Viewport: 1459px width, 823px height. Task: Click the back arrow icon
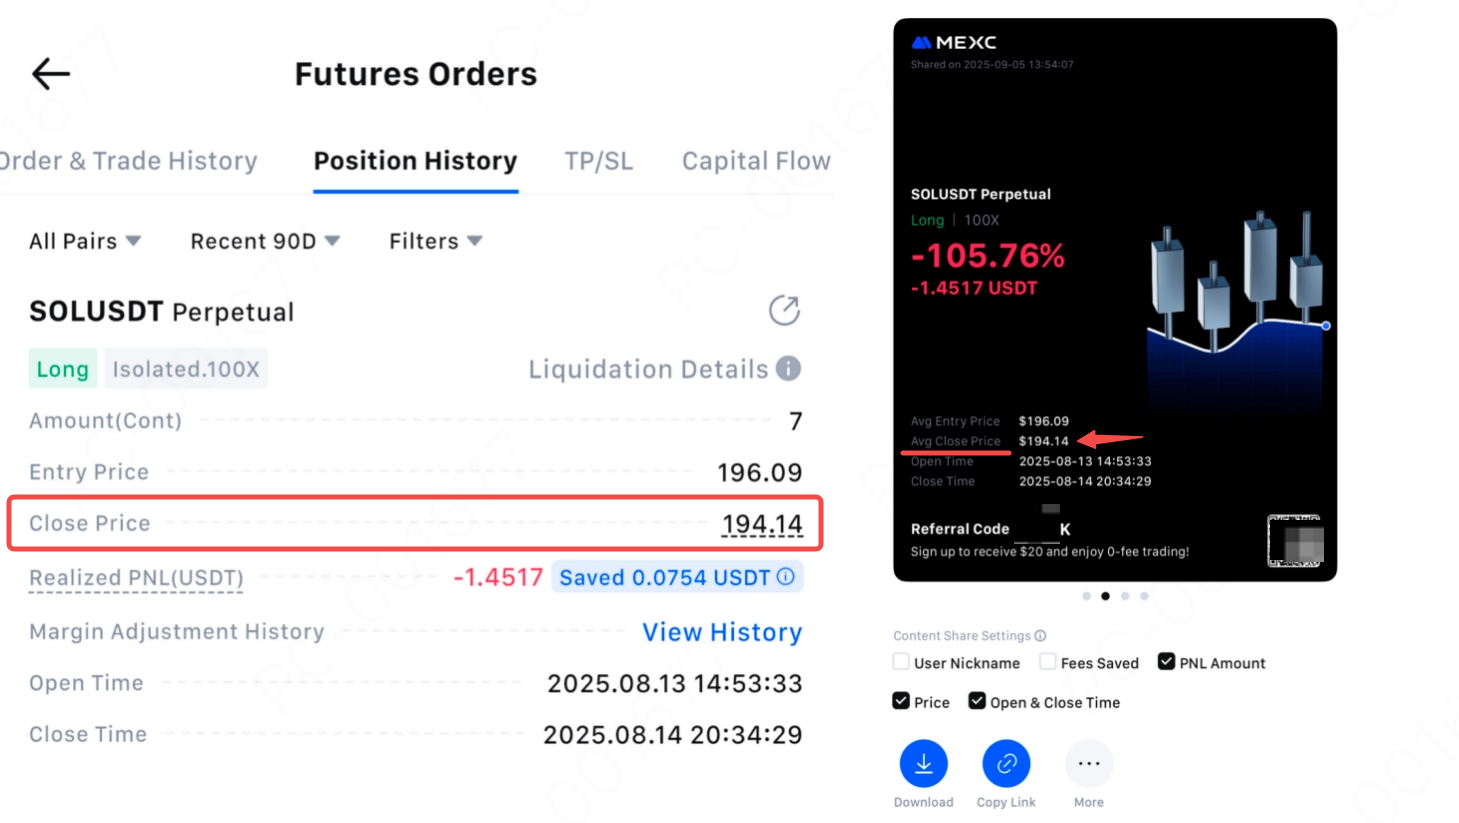(x=51, y=74)
